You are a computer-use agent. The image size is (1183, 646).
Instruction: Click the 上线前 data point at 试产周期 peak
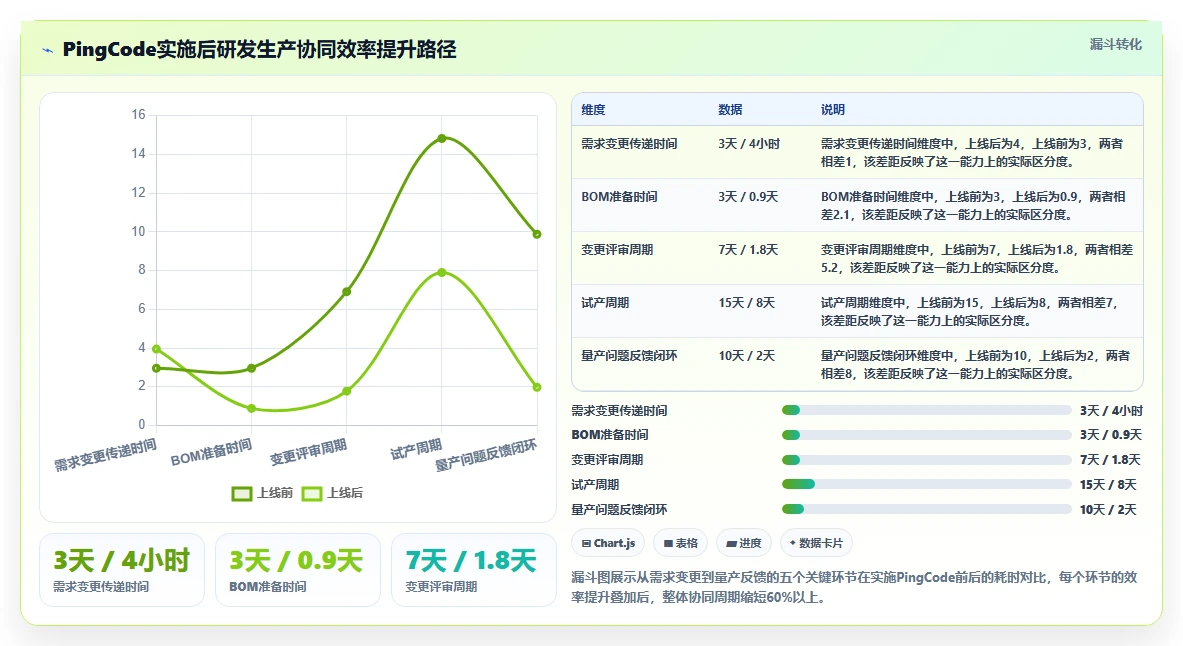[x=442, y=138]
